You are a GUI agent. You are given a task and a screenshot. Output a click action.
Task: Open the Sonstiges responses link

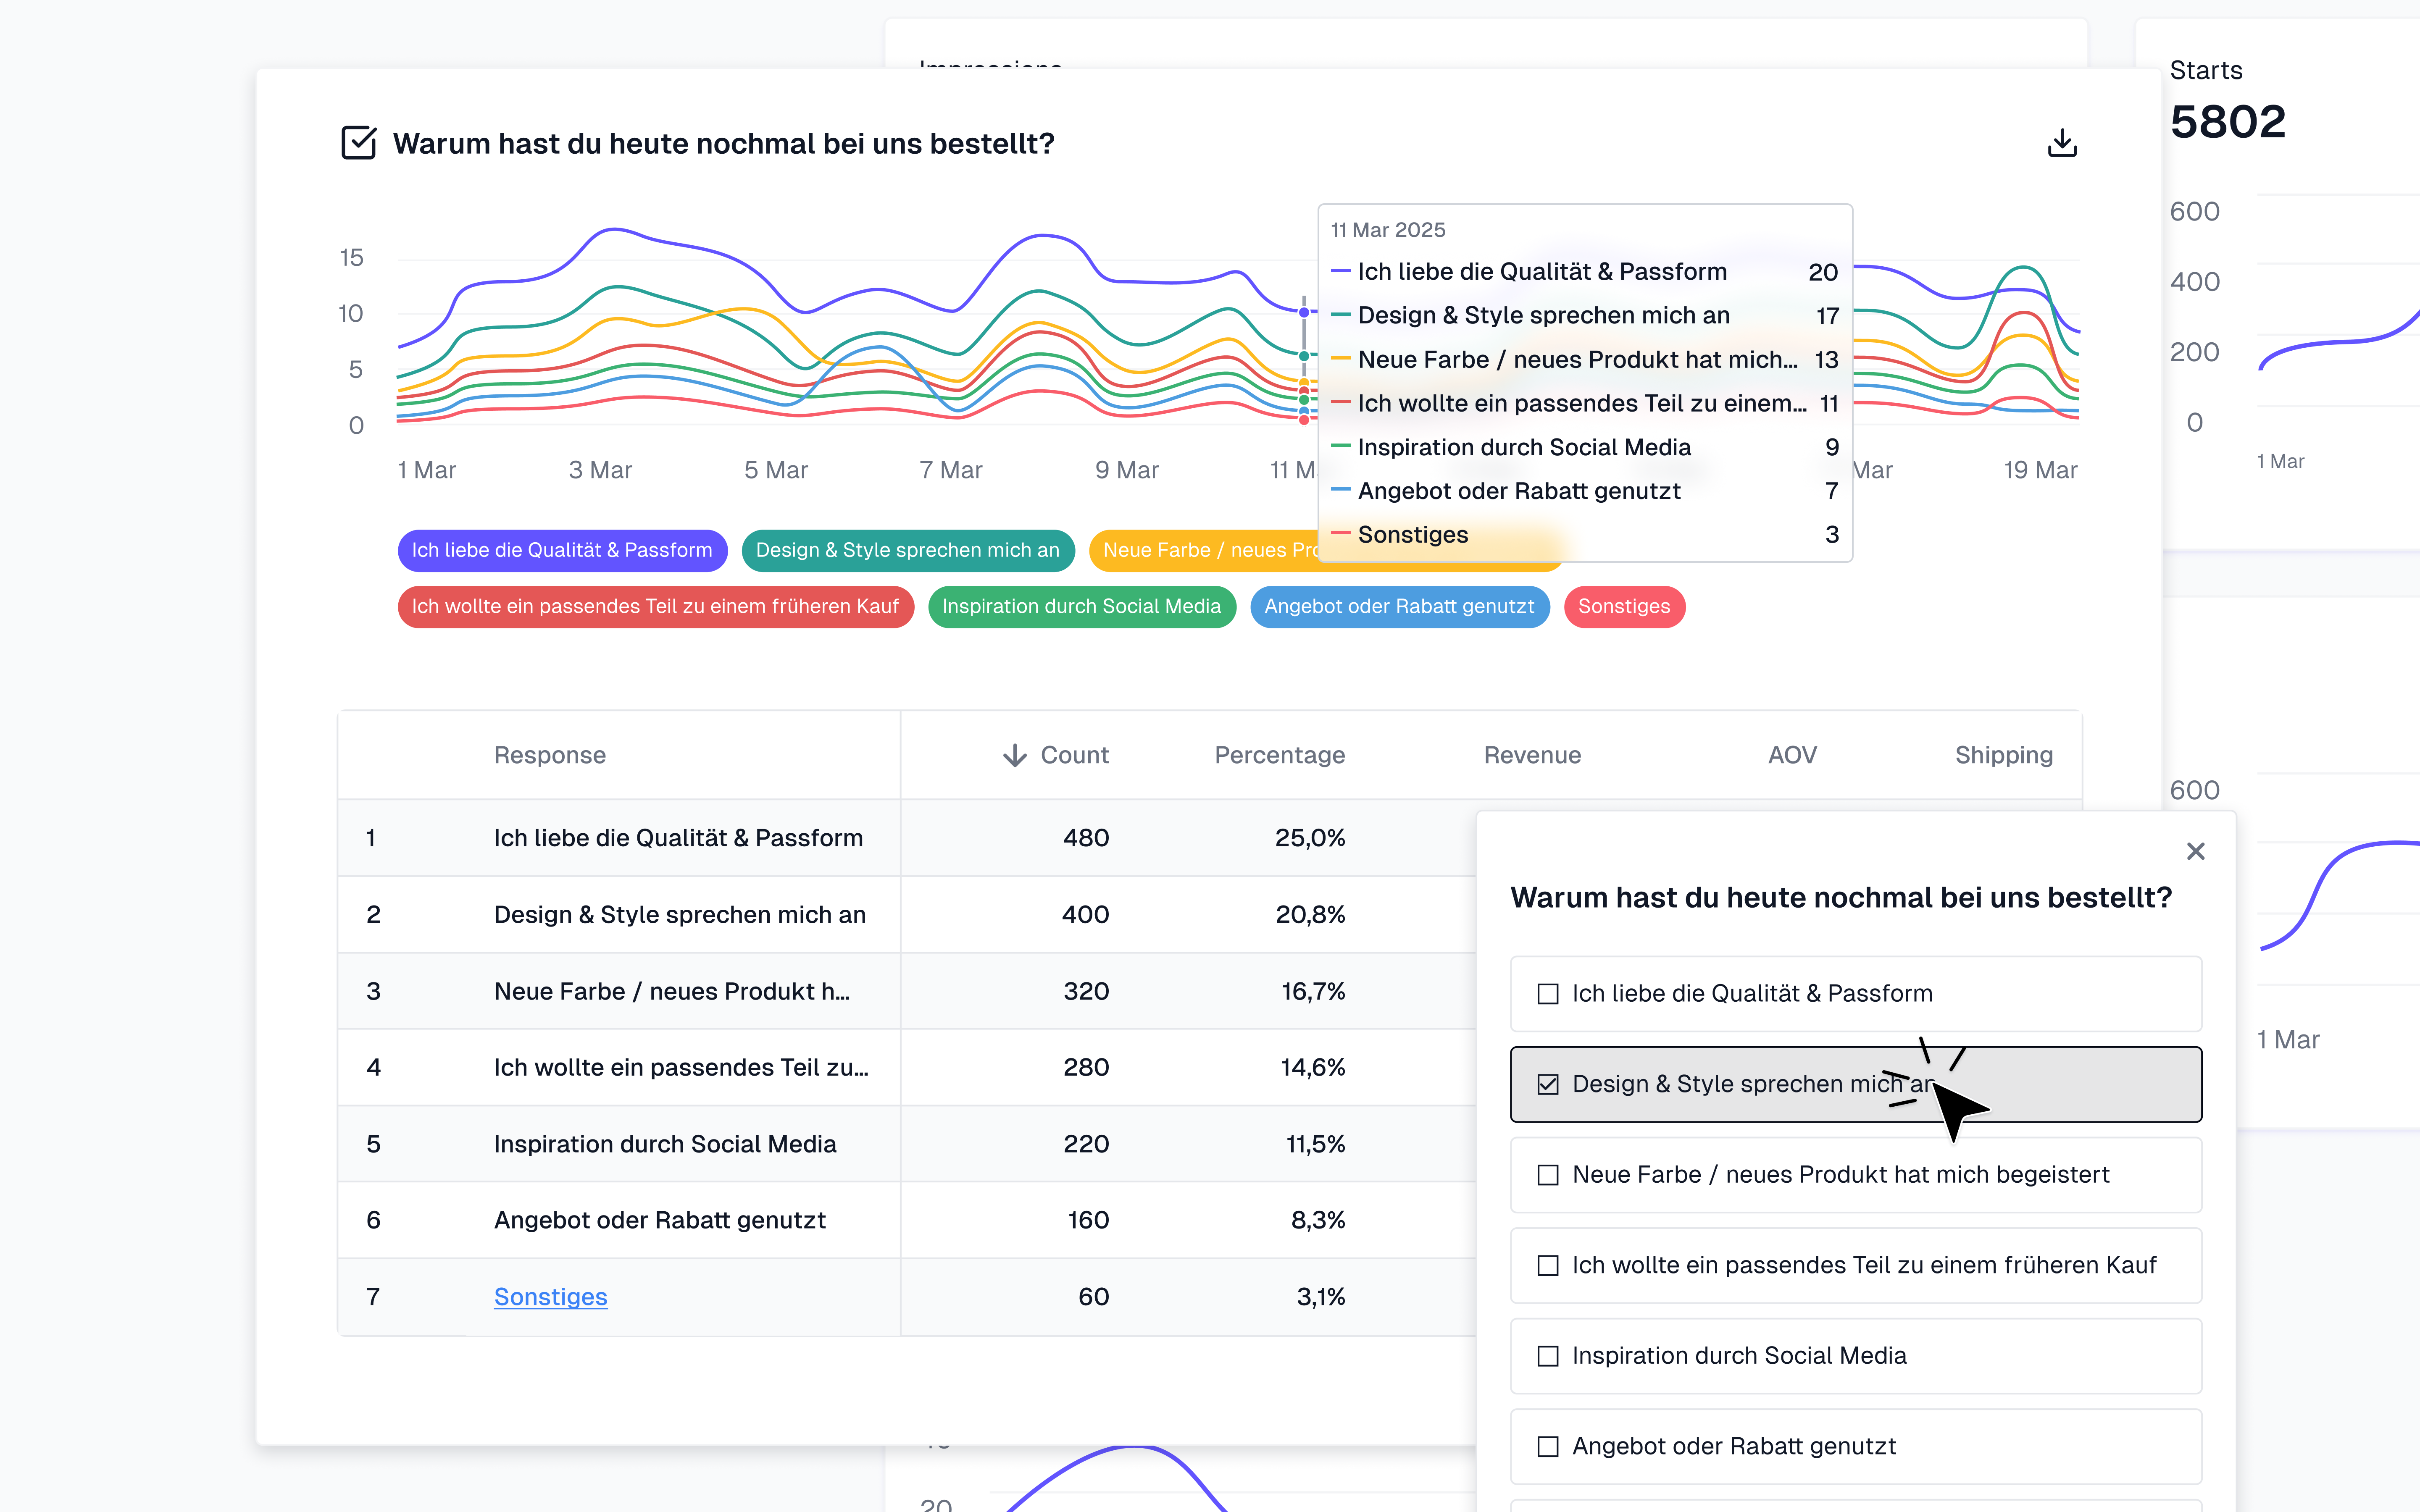pyautogui.click(x=550, y=1297)
